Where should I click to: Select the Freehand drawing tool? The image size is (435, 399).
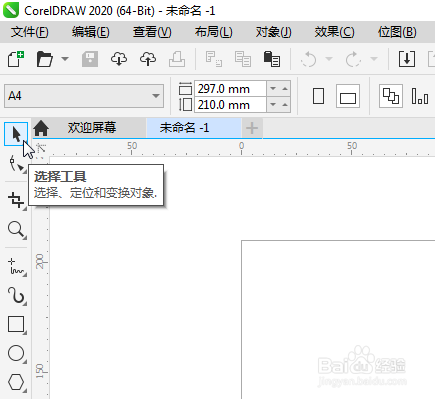pyautogui.click(x=16, y=267)
